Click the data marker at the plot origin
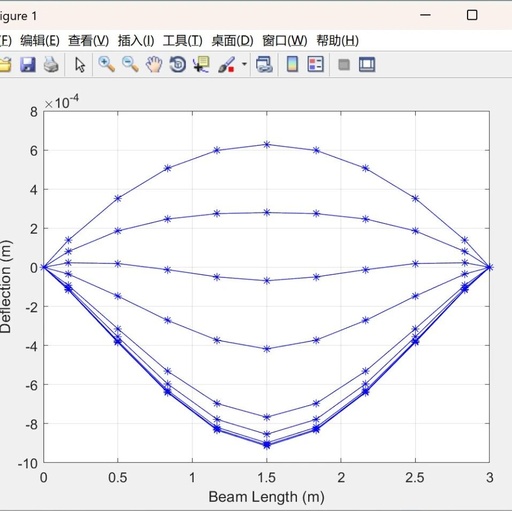The height and width of the screenshot is (511, 512). tap(44, 267)
